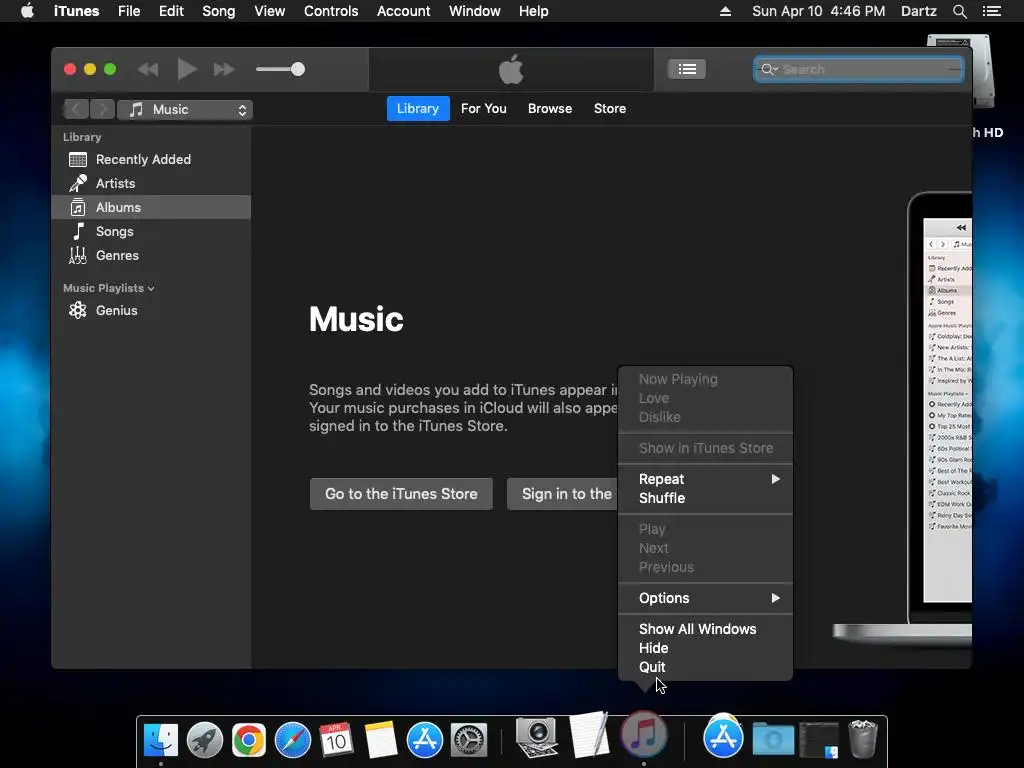Image resolution: width=1024 pixels, height=768 pixels.
Task: Choose Quit in the dock menu
Action: coord(705,667)
